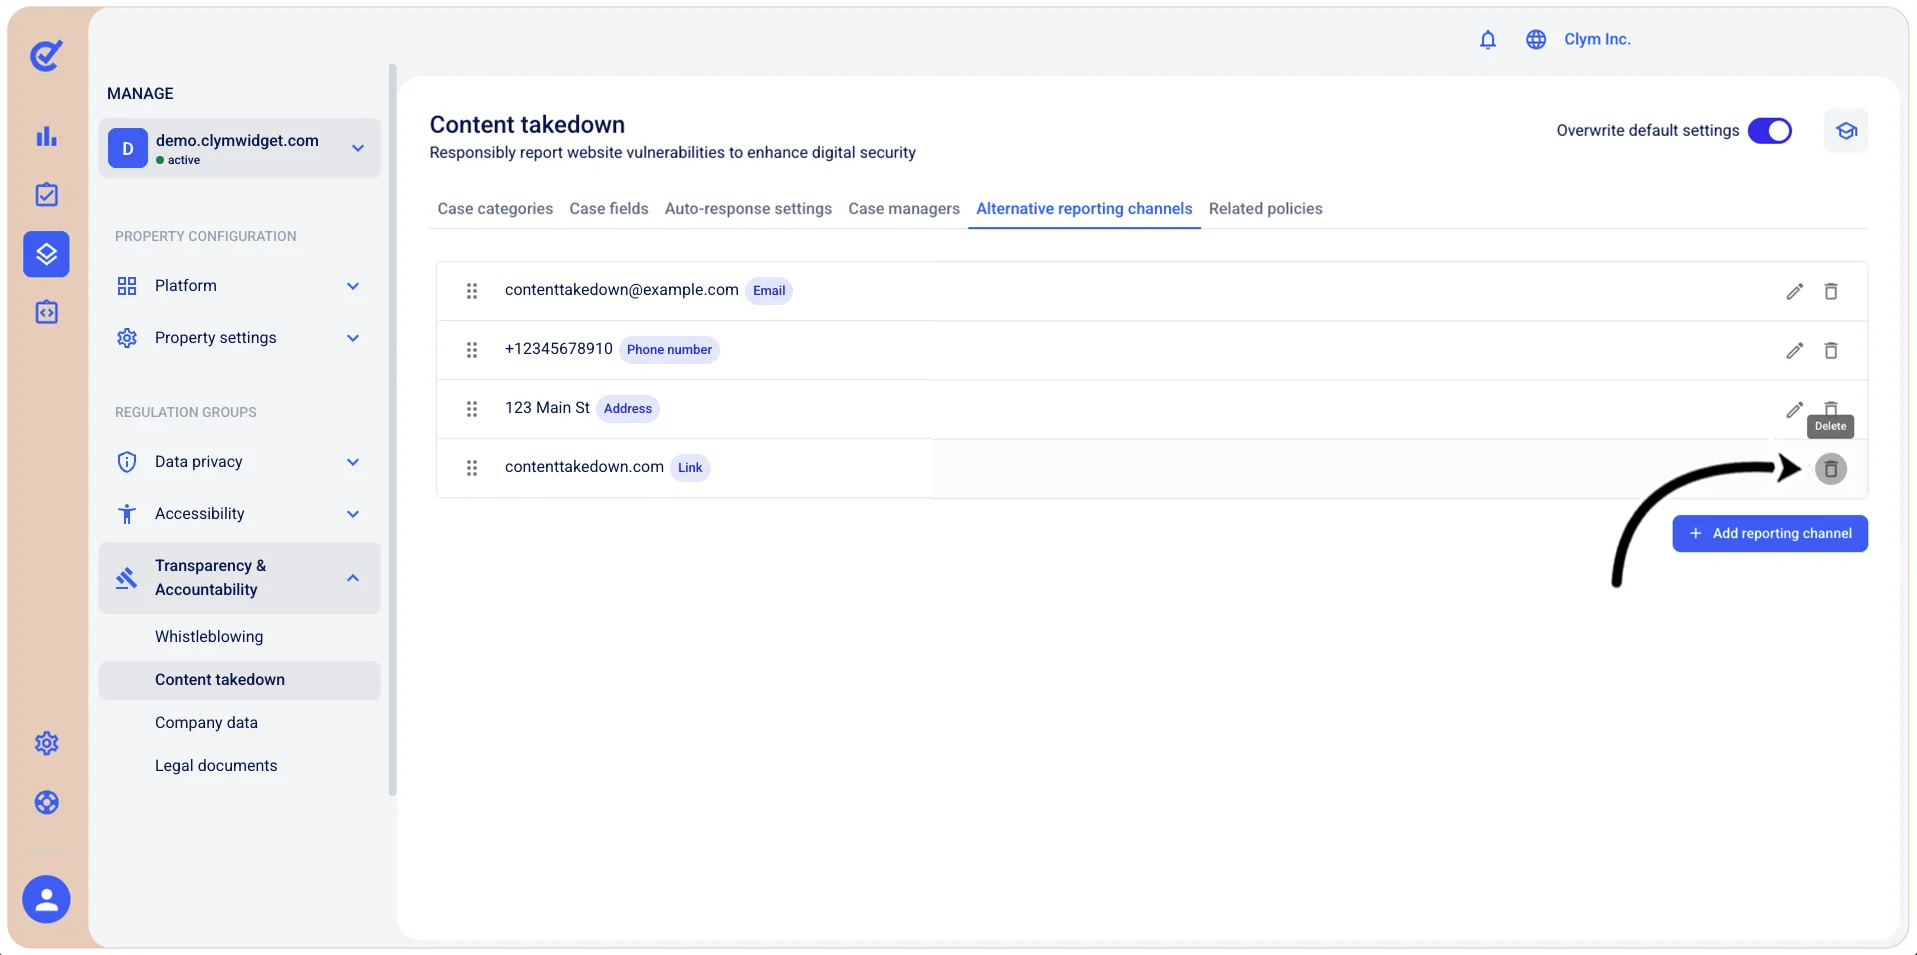Click Clym Inc. account name

(1597, 40)
